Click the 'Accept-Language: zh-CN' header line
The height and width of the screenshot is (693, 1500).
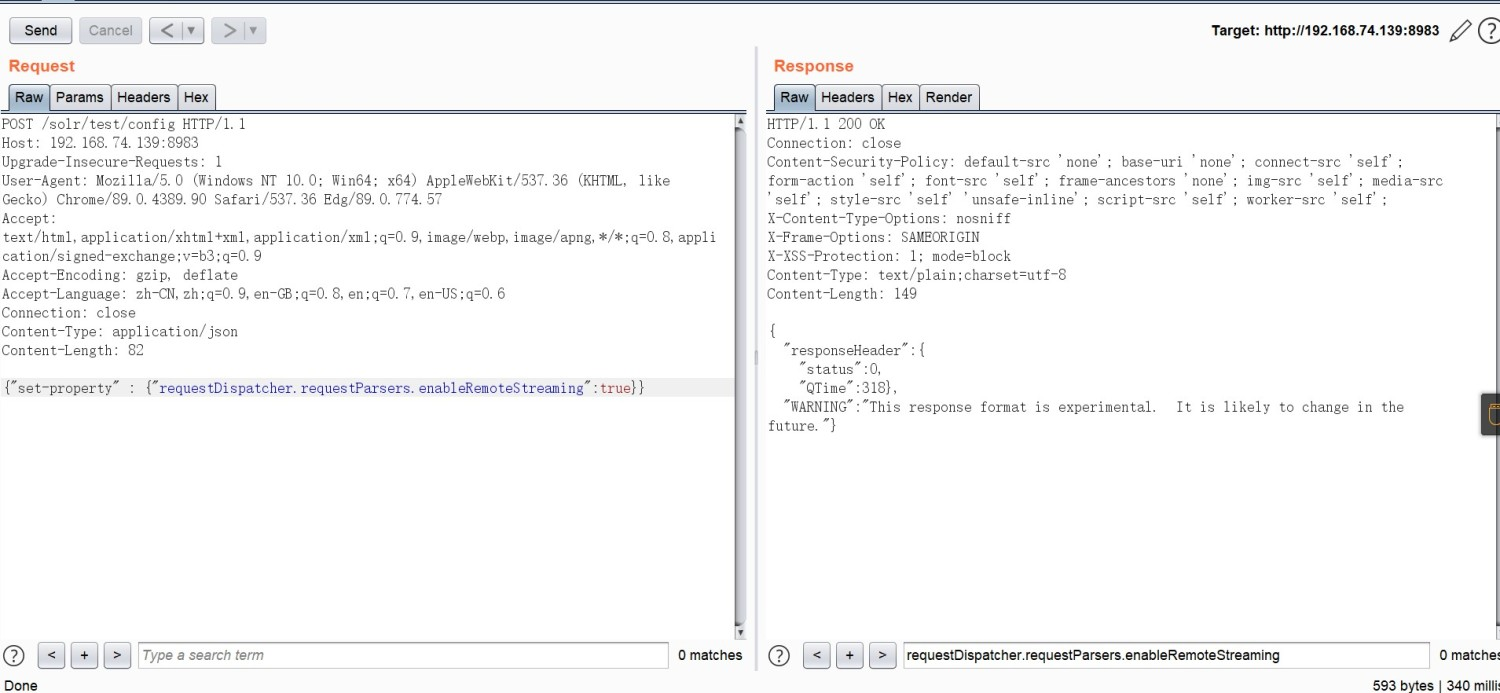[253, 294]
